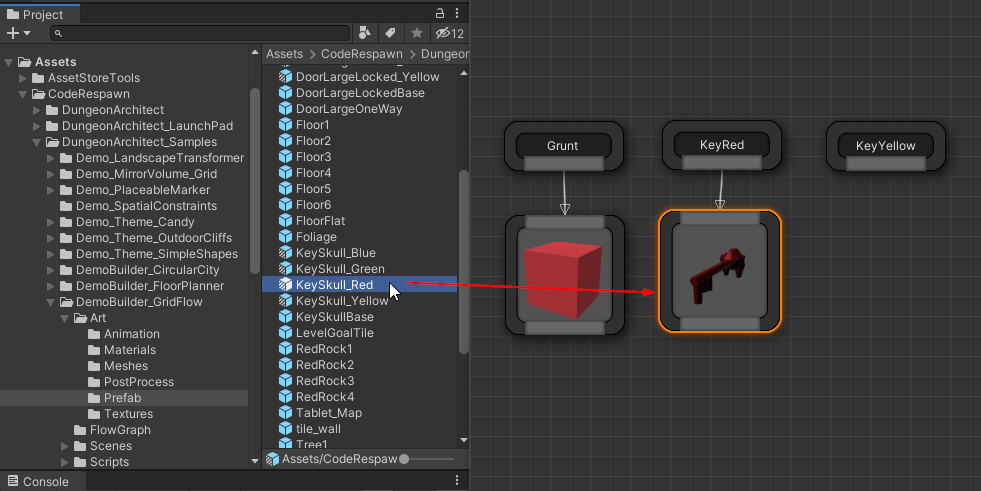Select the DoorLargeOneWay prefab

[348, 109]
